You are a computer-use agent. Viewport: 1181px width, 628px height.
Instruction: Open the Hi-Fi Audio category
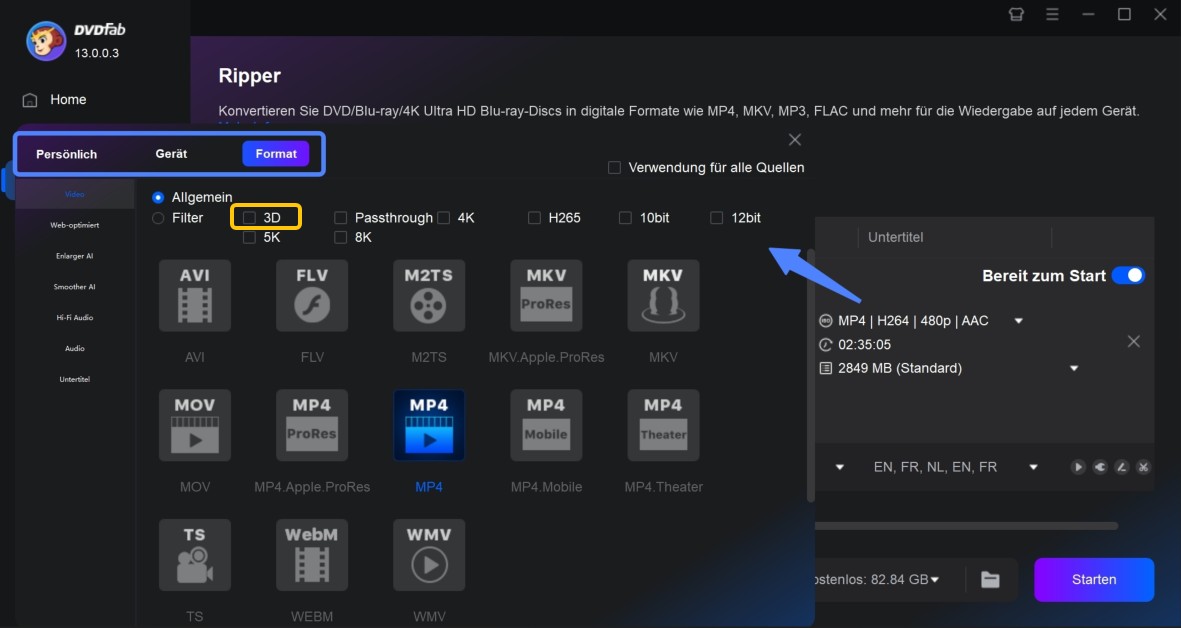75,318
